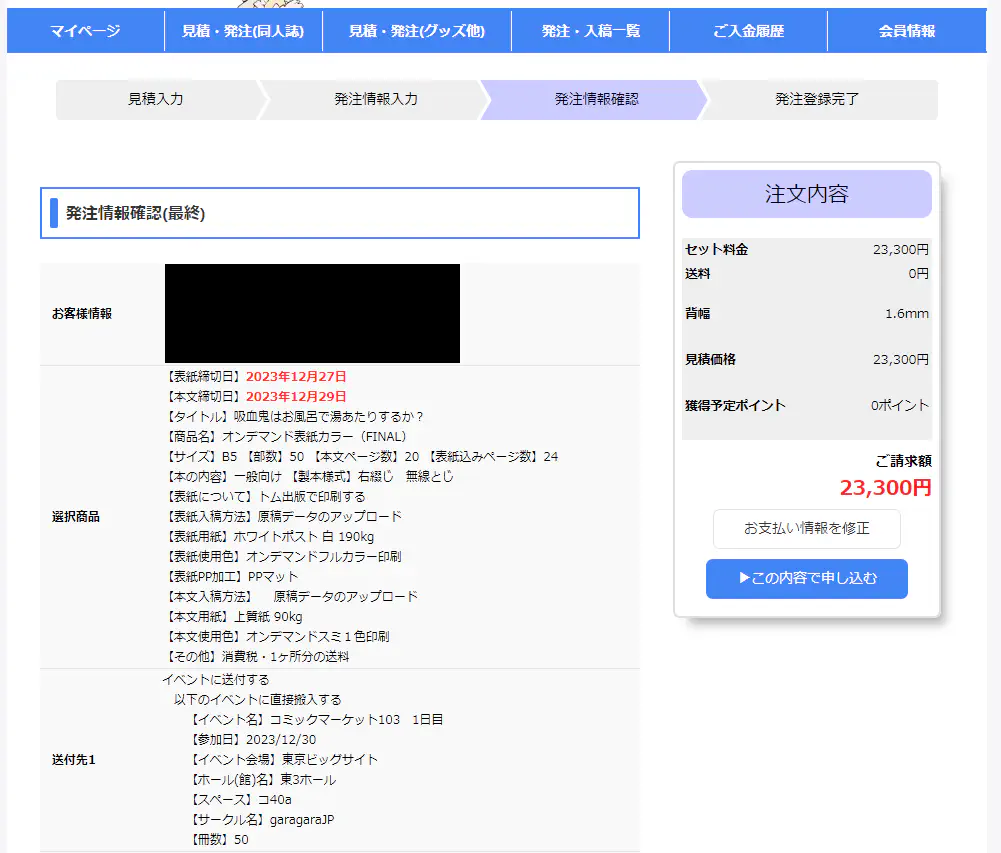
Task: Select 見積・発注(グッズ他) navigation item
Action: click(x=416, y=31)
